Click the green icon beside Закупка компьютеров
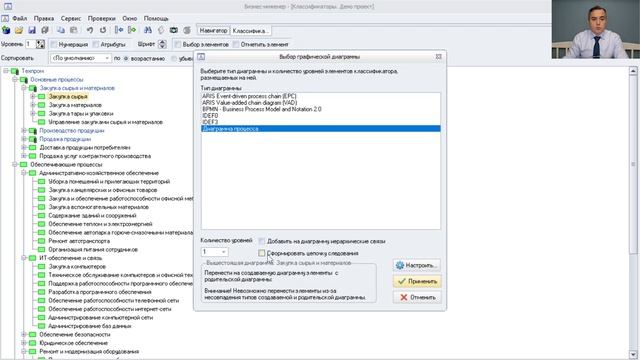The height and width of the screenshot is (360, 640). pyautogui.click(x=42, y=267)
